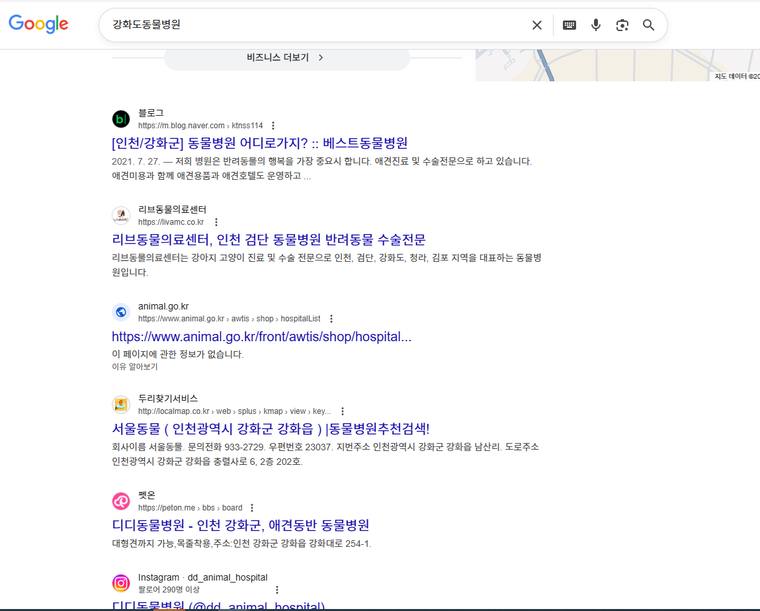This screenshot has height=611, width=760.
Task: Click the https://livamc.co.kr URL text
Action: pyautogui.click(x=171, y=222)
